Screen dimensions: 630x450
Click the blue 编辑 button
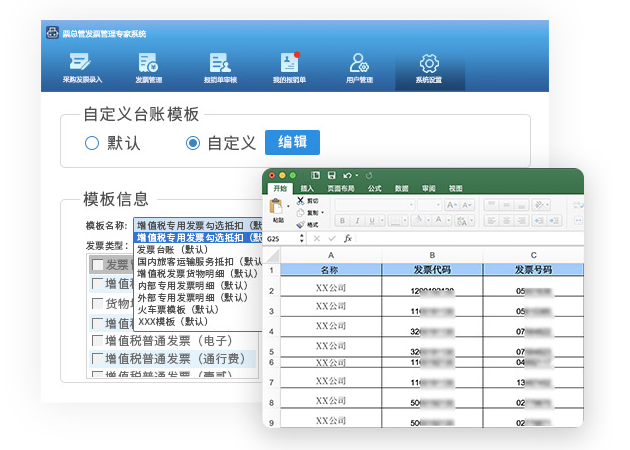tap(292, 142)
